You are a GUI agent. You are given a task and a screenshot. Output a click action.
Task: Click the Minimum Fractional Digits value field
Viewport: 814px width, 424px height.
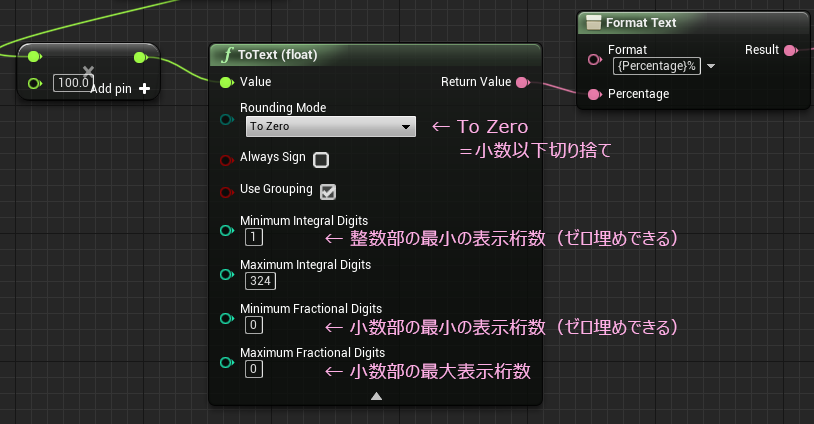[x=254, y=325]
